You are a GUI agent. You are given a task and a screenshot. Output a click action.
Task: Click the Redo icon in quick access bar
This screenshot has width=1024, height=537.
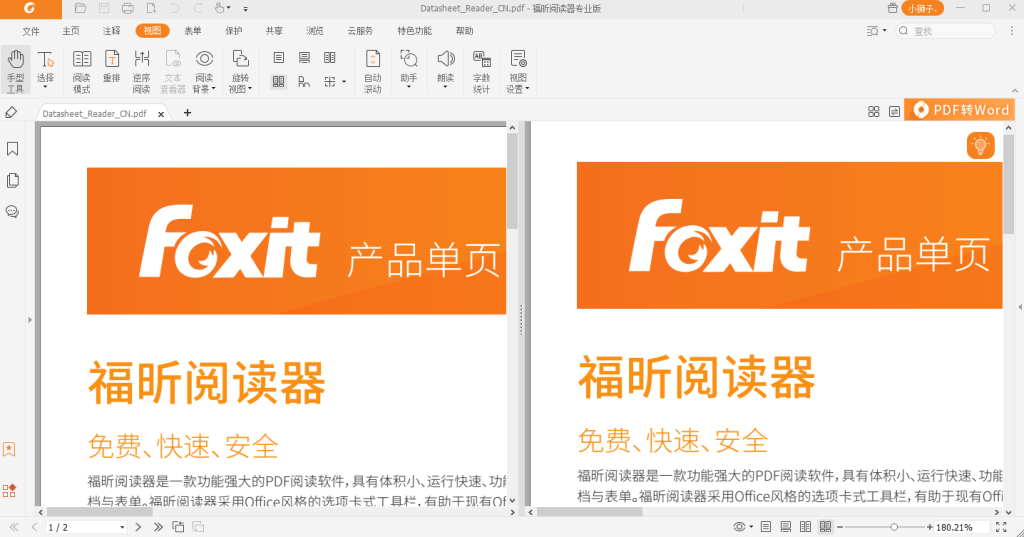click(198, 8)
